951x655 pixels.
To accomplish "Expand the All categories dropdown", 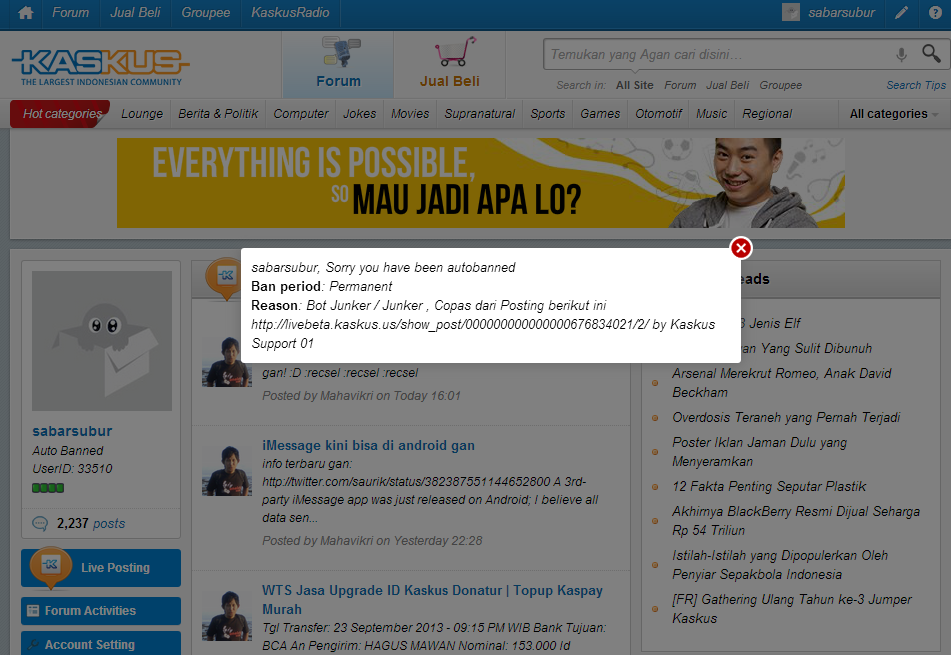I will coord(894,114).
